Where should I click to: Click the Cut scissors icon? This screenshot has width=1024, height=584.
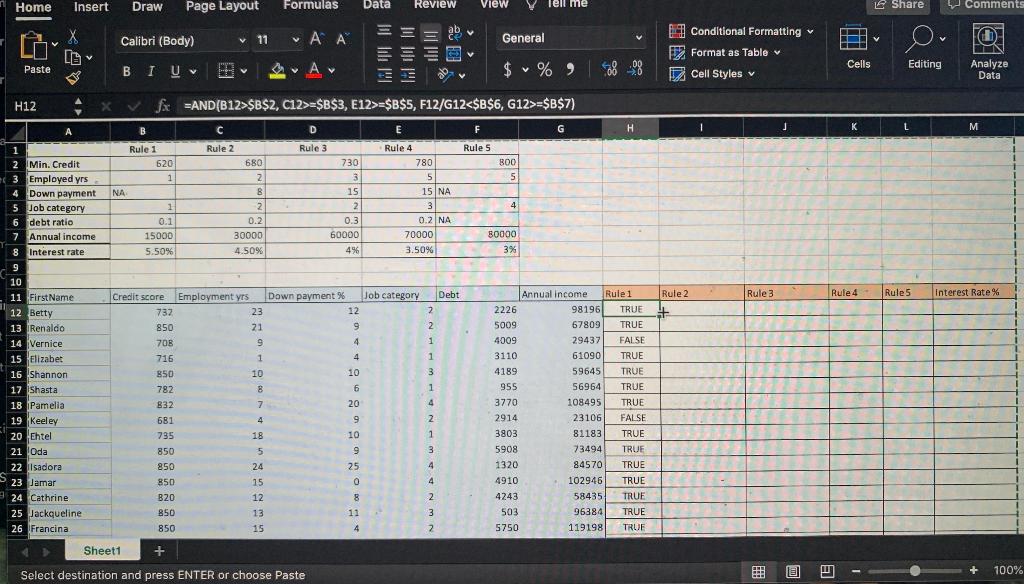tap(73, 37)
